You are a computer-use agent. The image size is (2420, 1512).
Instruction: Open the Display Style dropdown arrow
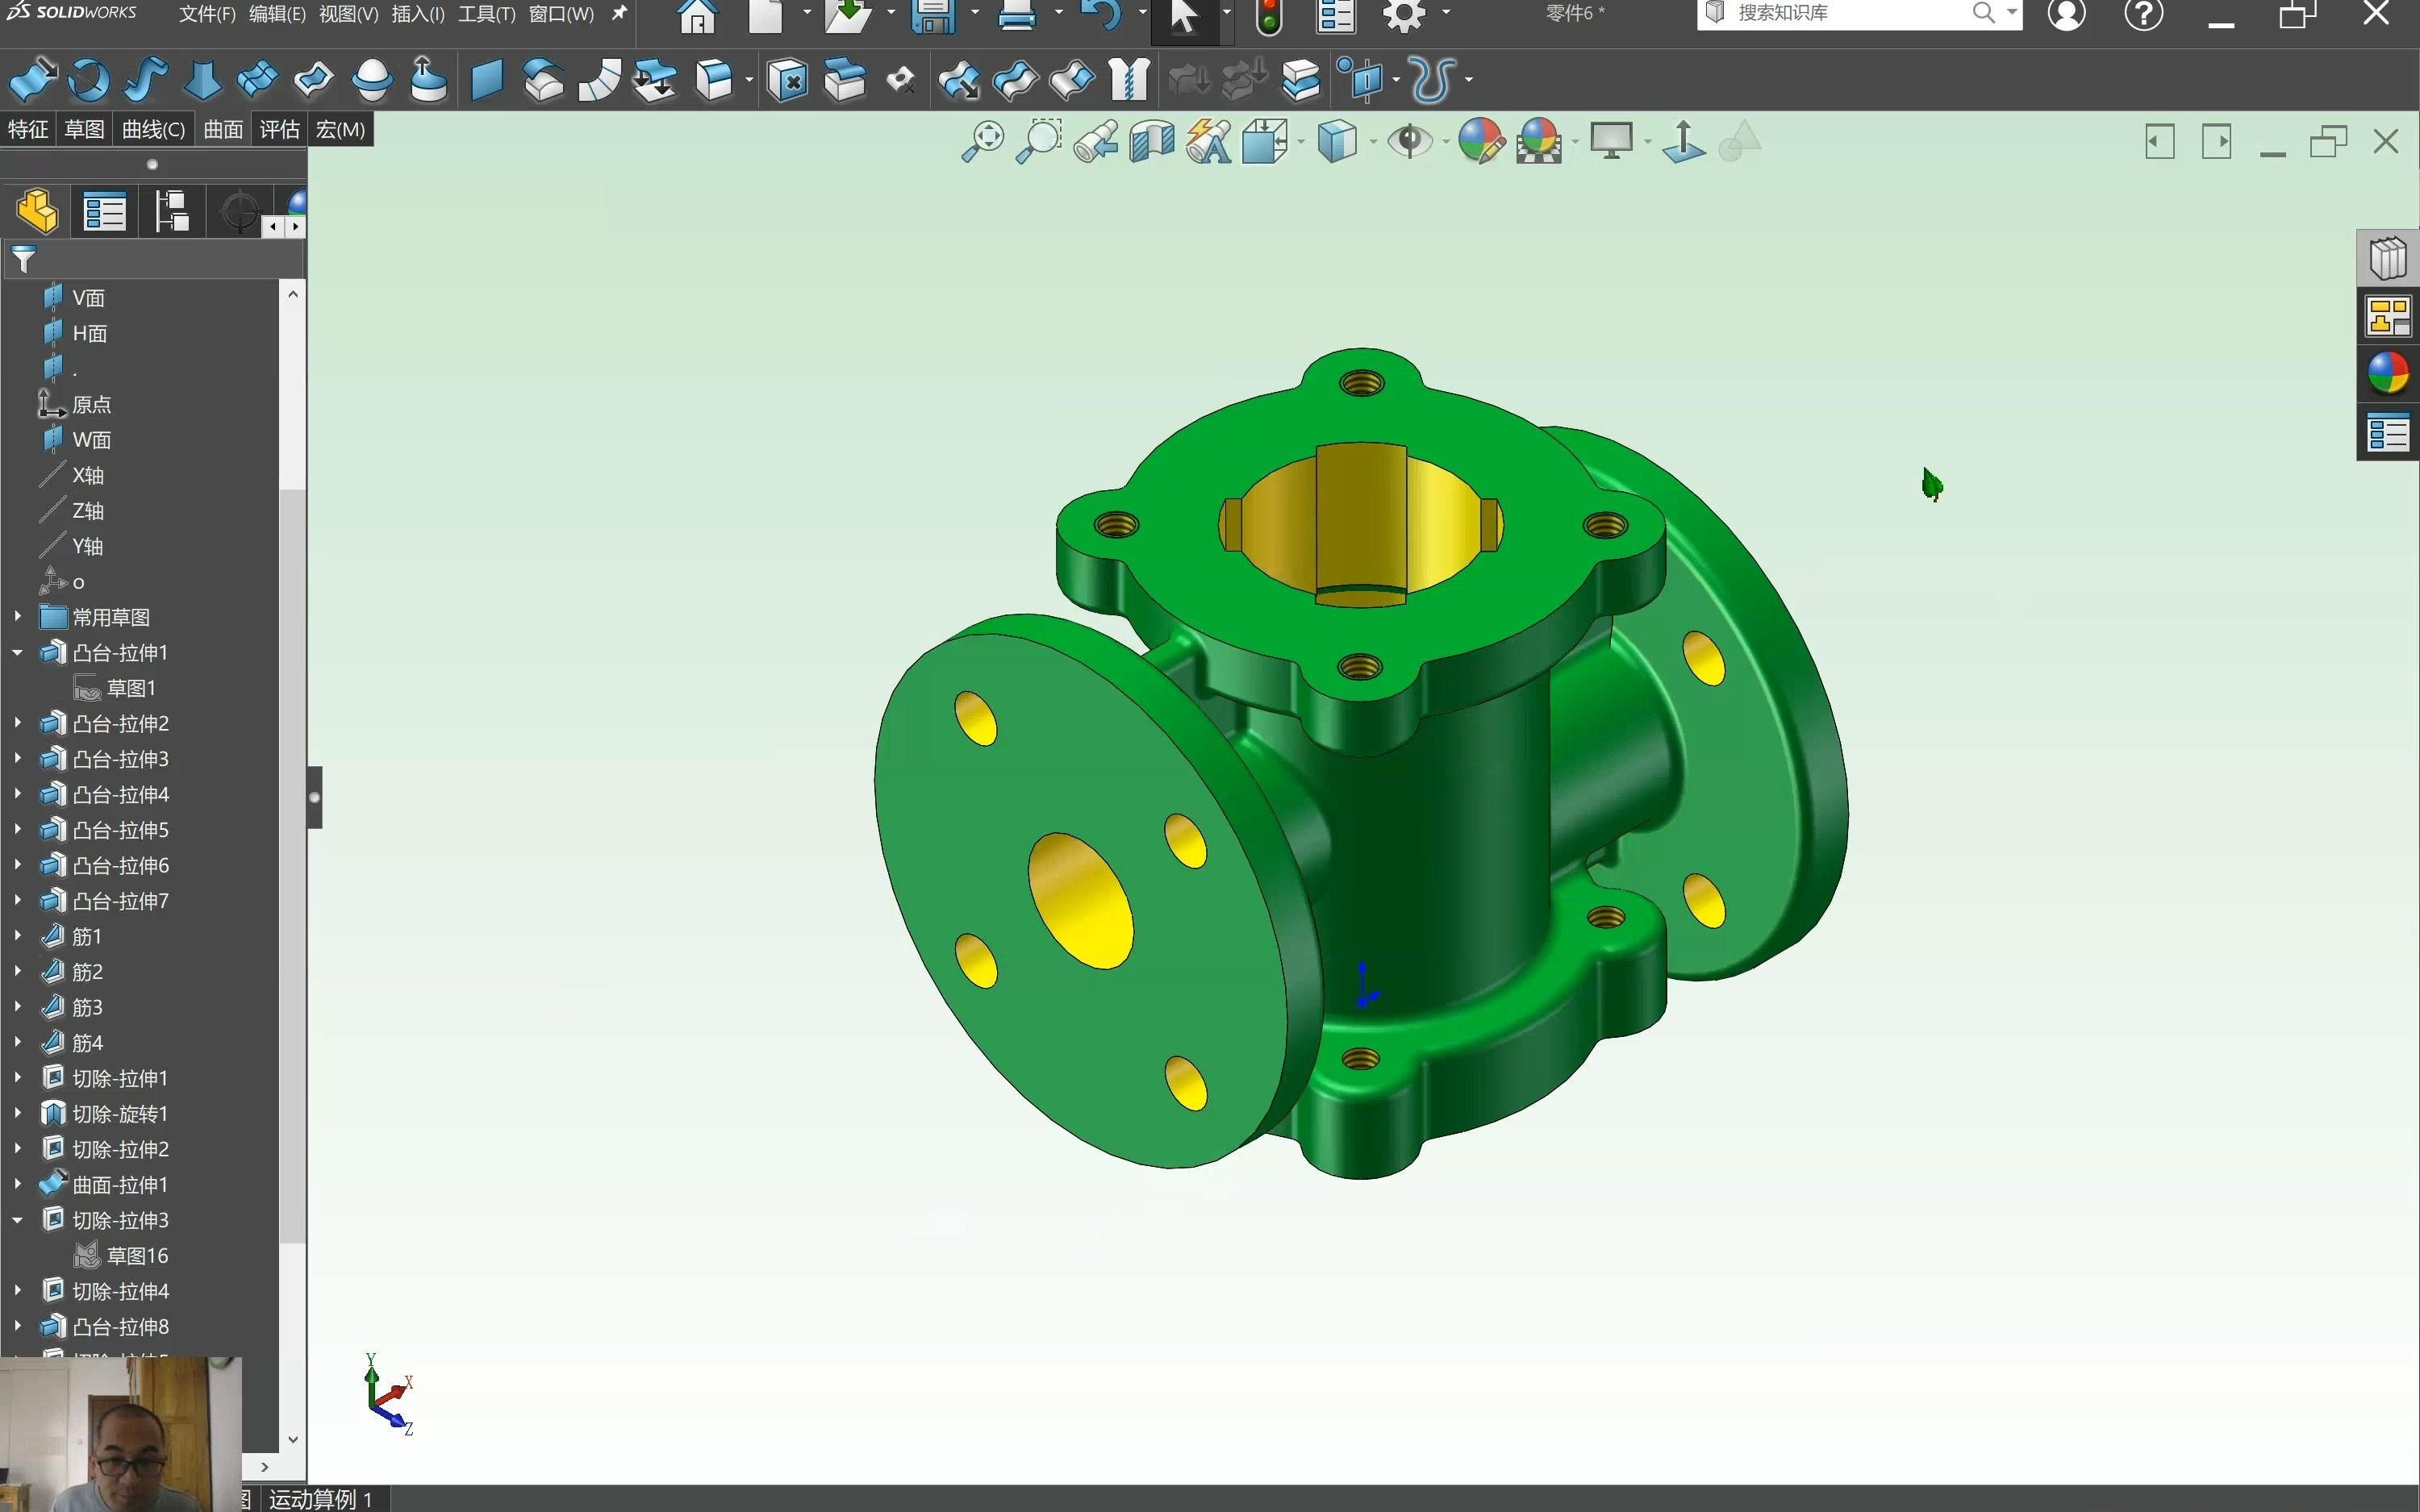[1373, 142]
